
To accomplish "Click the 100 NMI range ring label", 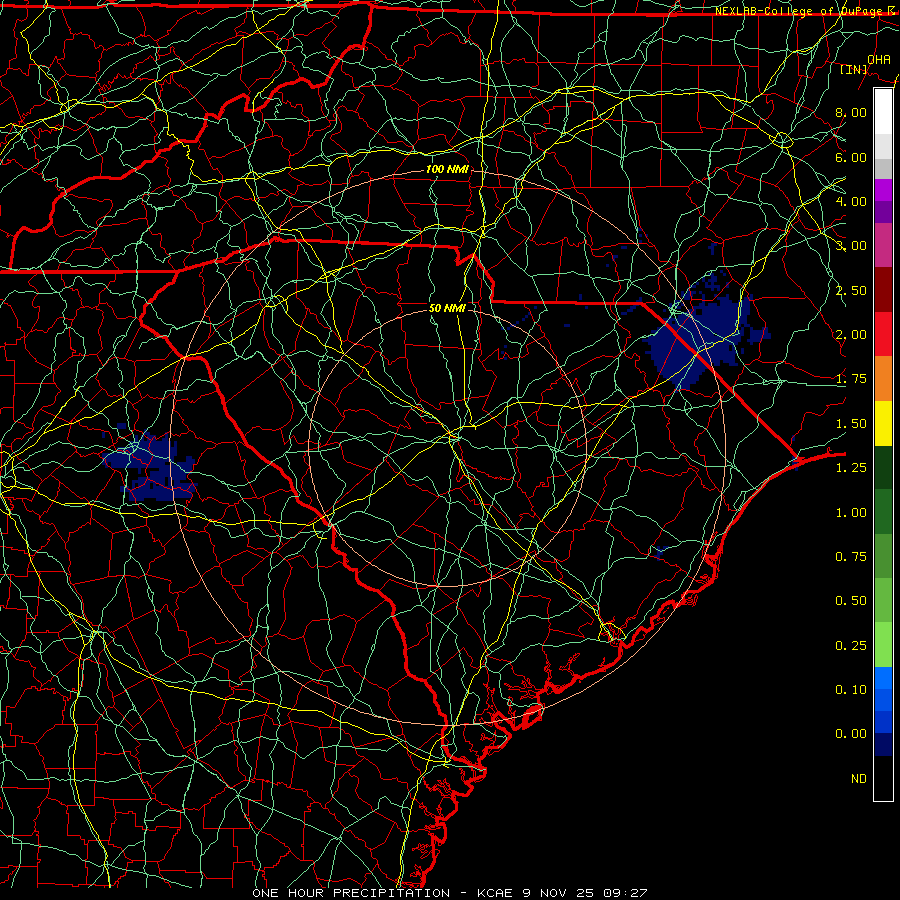I will click(x=447, y=169).
